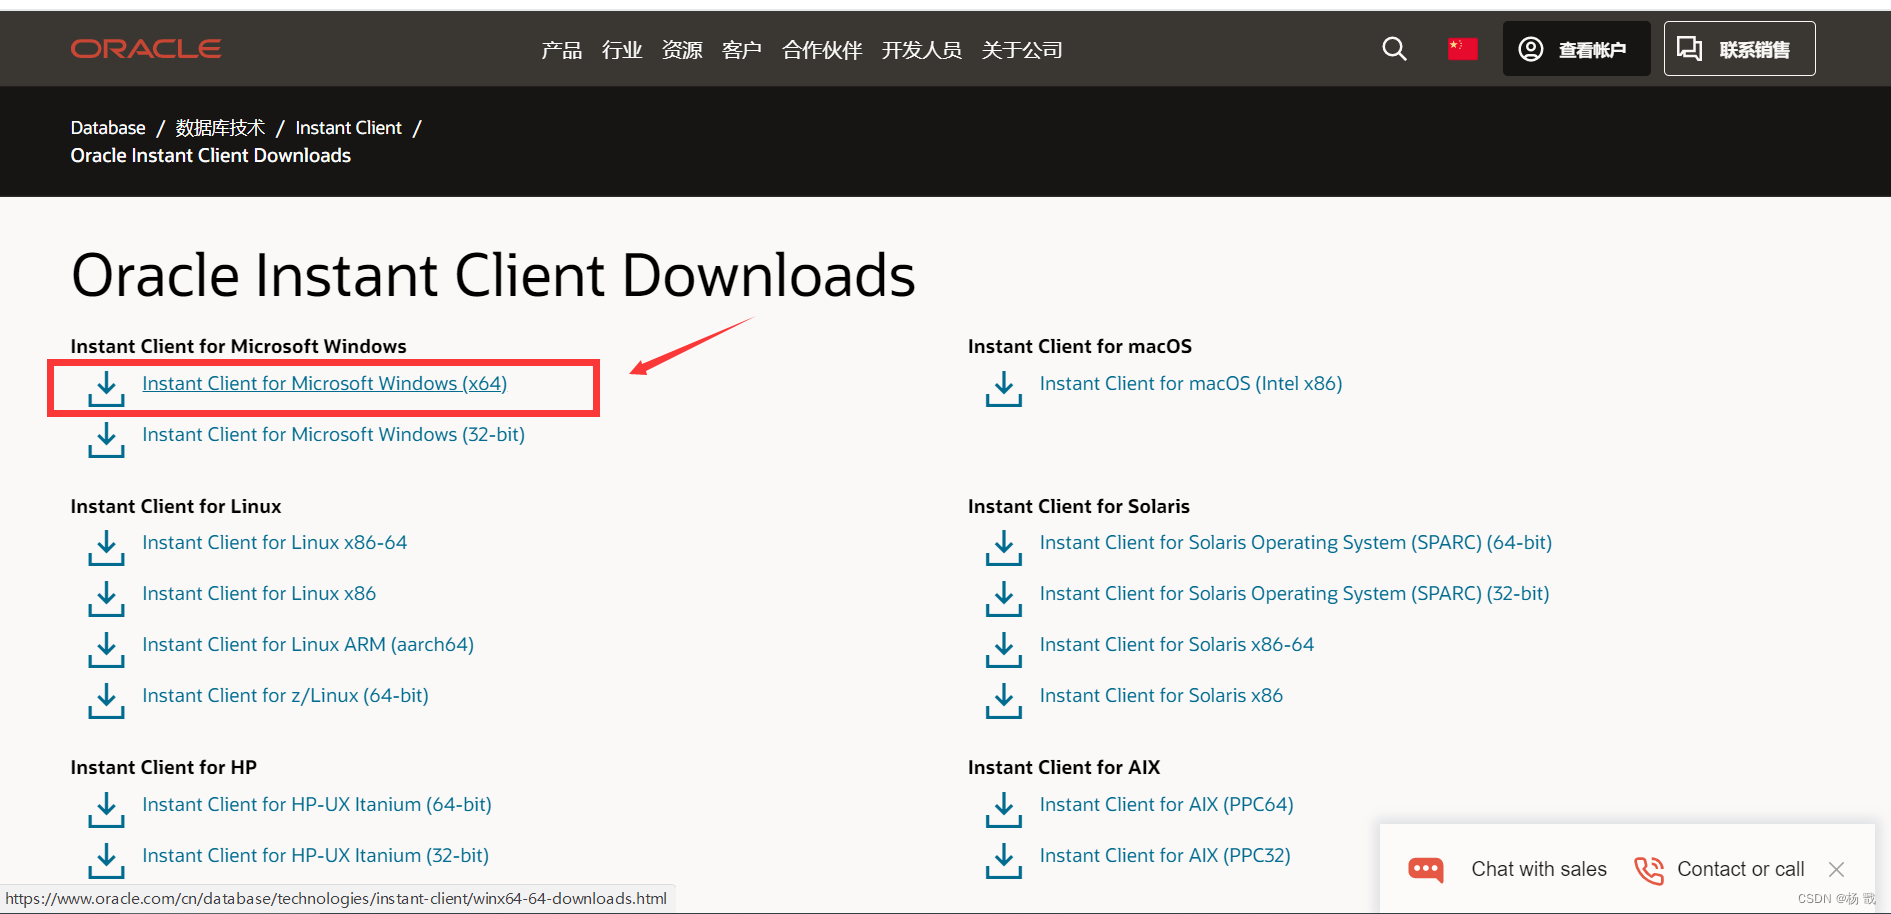Click the Instant Client for Microsoft Windows heading

coord(238,347)
